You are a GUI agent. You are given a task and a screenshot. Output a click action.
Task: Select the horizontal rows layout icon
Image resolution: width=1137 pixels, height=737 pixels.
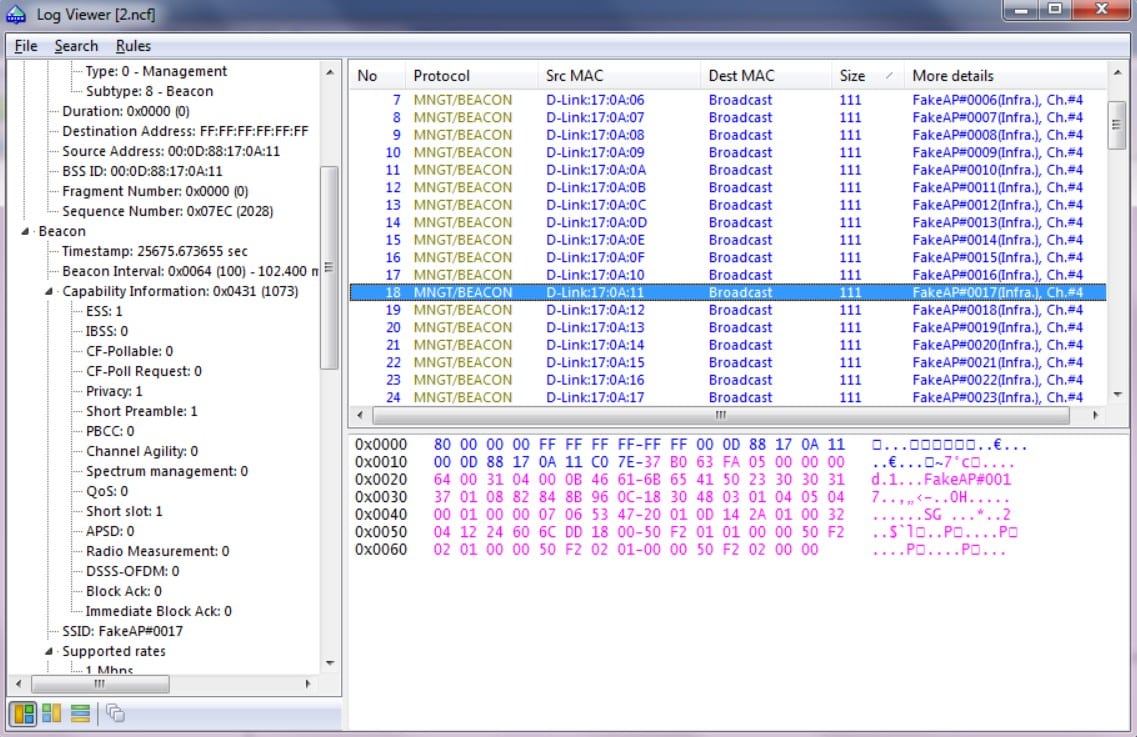pyautogui.click(x=80, y=714)
